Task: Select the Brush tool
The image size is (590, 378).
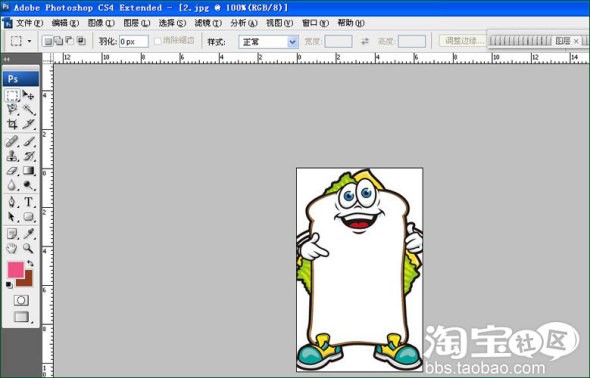Action: [x=28, y=141]
